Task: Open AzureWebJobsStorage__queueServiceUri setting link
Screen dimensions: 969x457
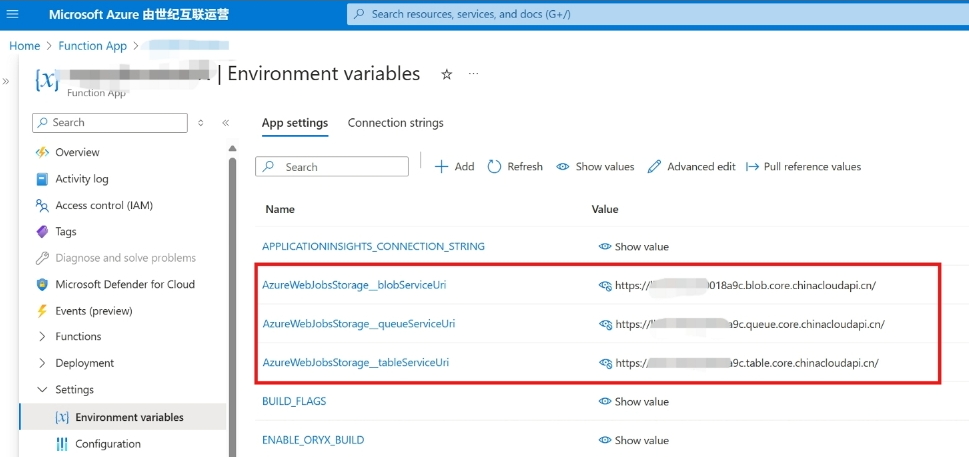Action: tap(358, 324)
